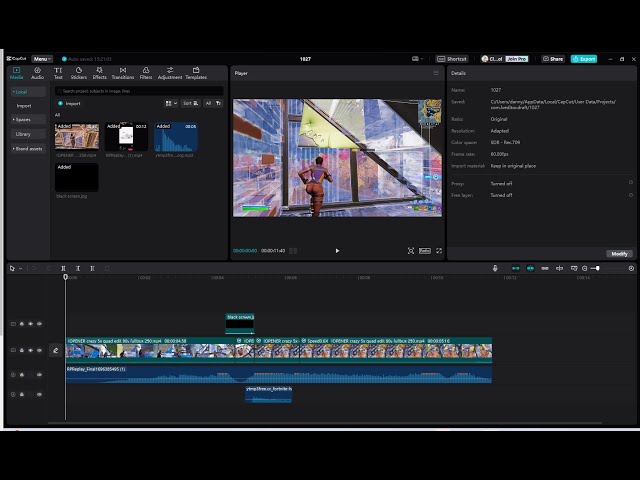
Task: Select the Delete right trim tool
Action: (92, 268)
